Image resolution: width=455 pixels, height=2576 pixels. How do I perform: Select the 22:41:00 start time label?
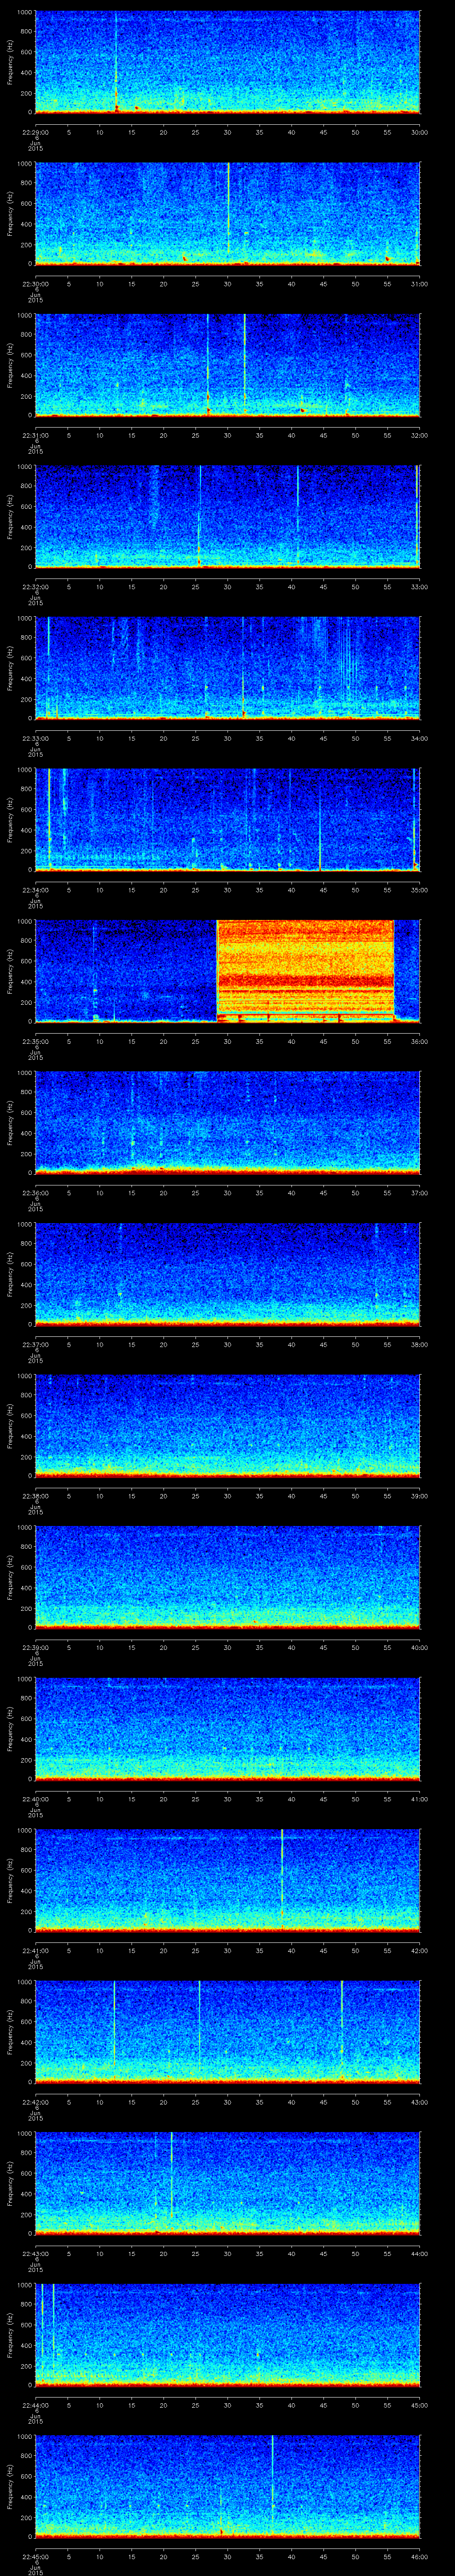[x=35, y=1950]
